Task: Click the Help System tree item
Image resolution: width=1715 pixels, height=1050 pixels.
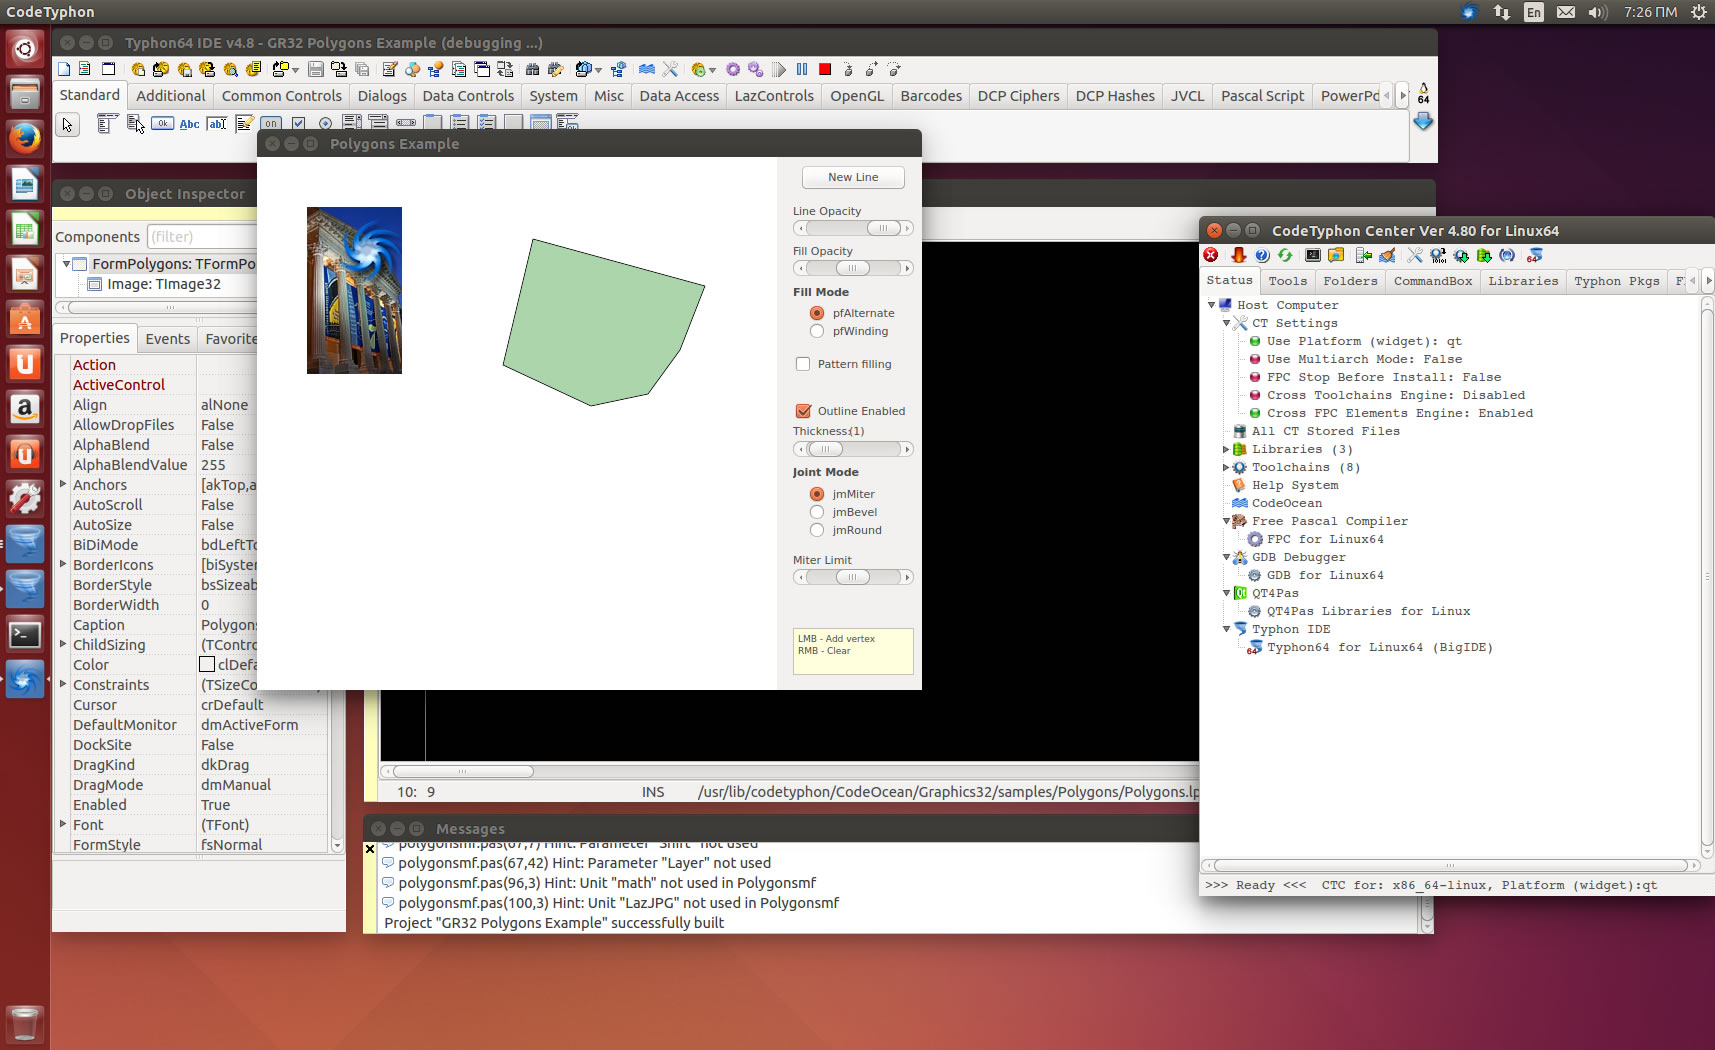Action: coord(1285,485)
